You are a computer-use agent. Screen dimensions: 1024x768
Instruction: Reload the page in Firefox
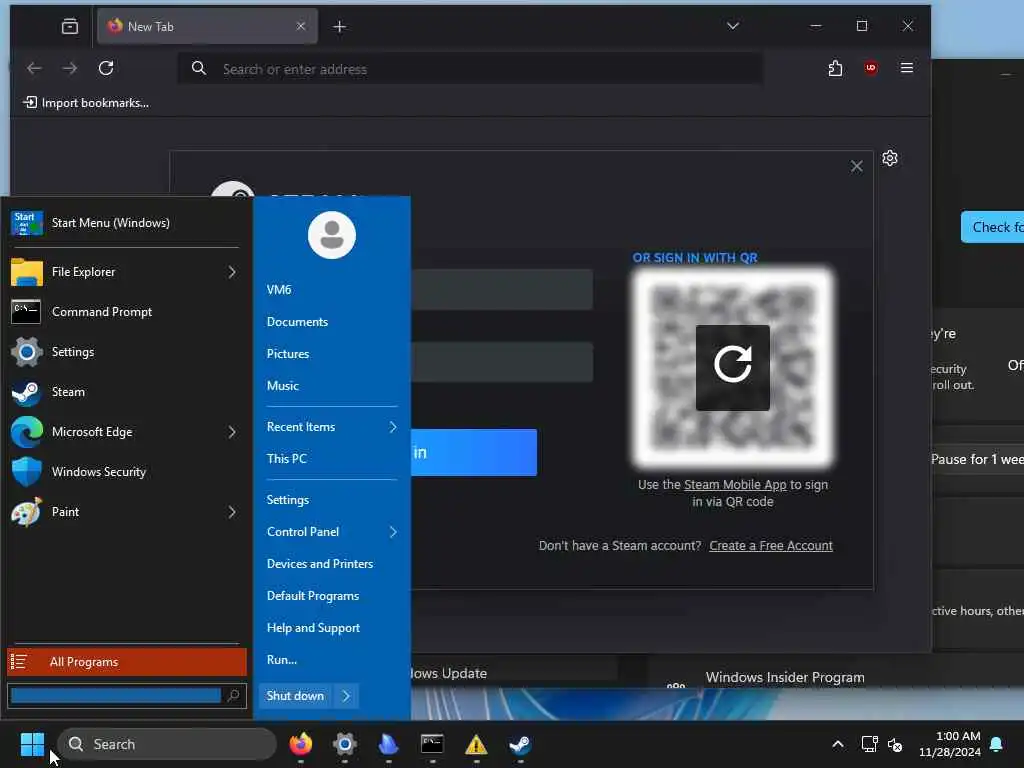coord(106,68)
